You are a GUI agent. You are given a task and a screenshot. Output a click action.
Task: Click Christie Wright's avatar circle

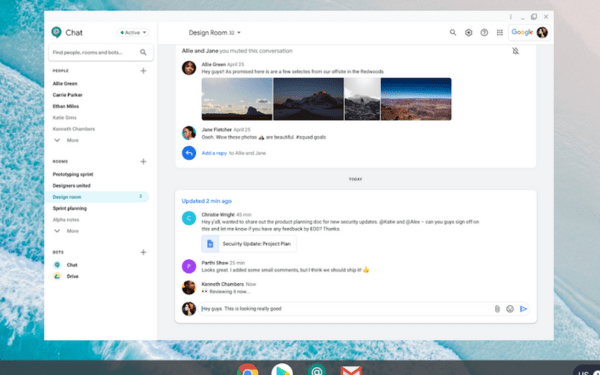[x=189, y=218]
